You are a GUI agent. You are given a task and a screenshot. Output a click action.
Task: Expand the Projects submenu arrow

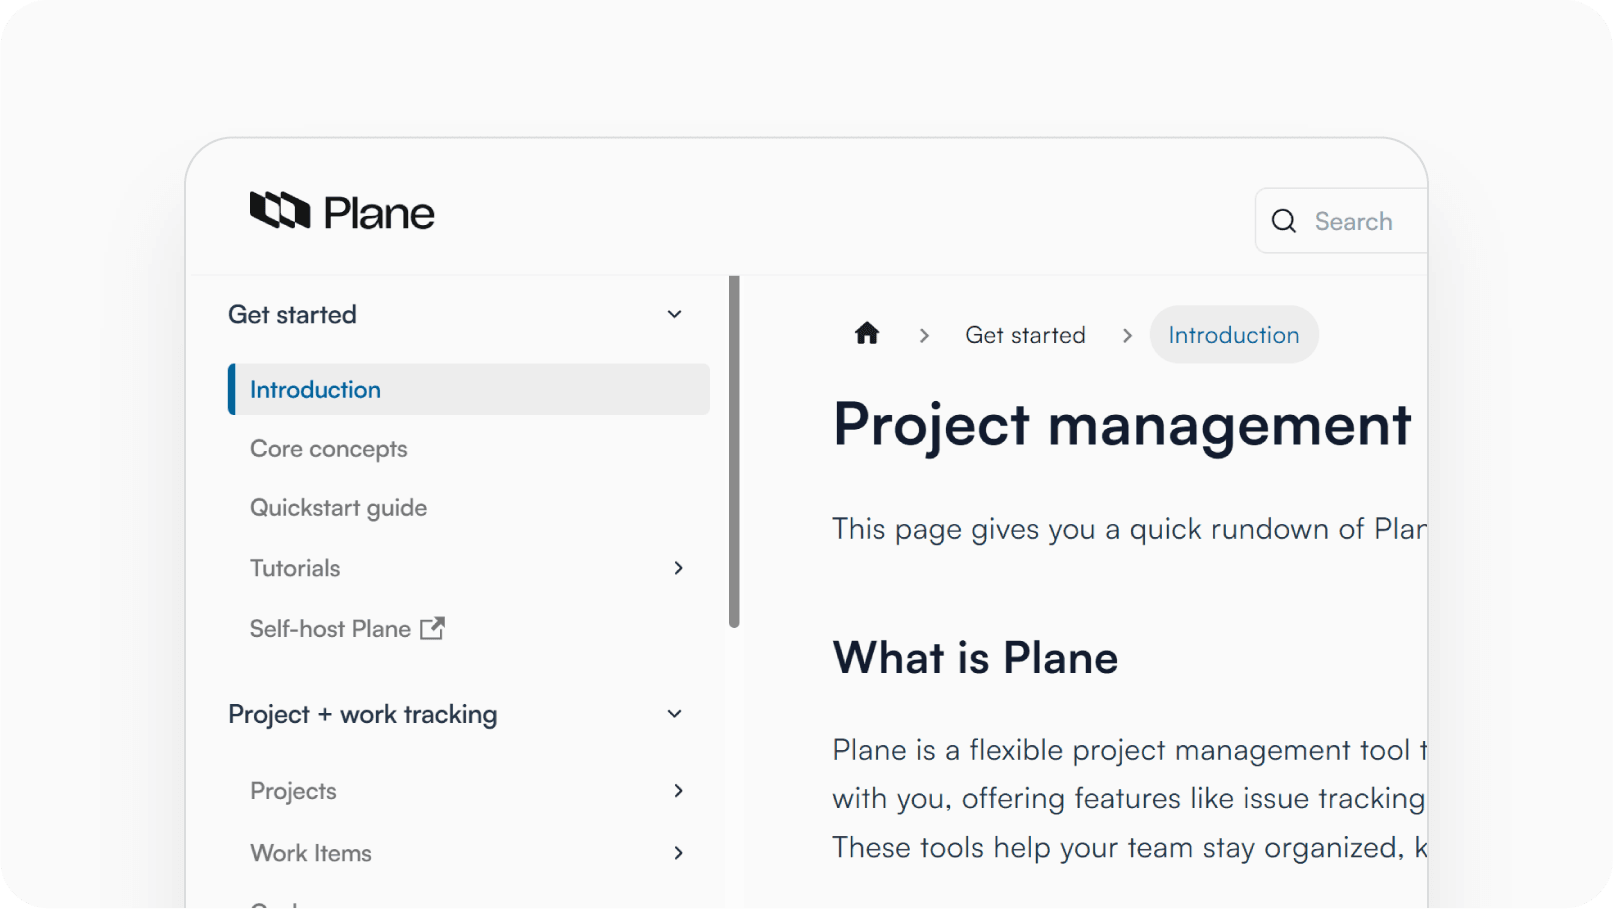[678, 791]
